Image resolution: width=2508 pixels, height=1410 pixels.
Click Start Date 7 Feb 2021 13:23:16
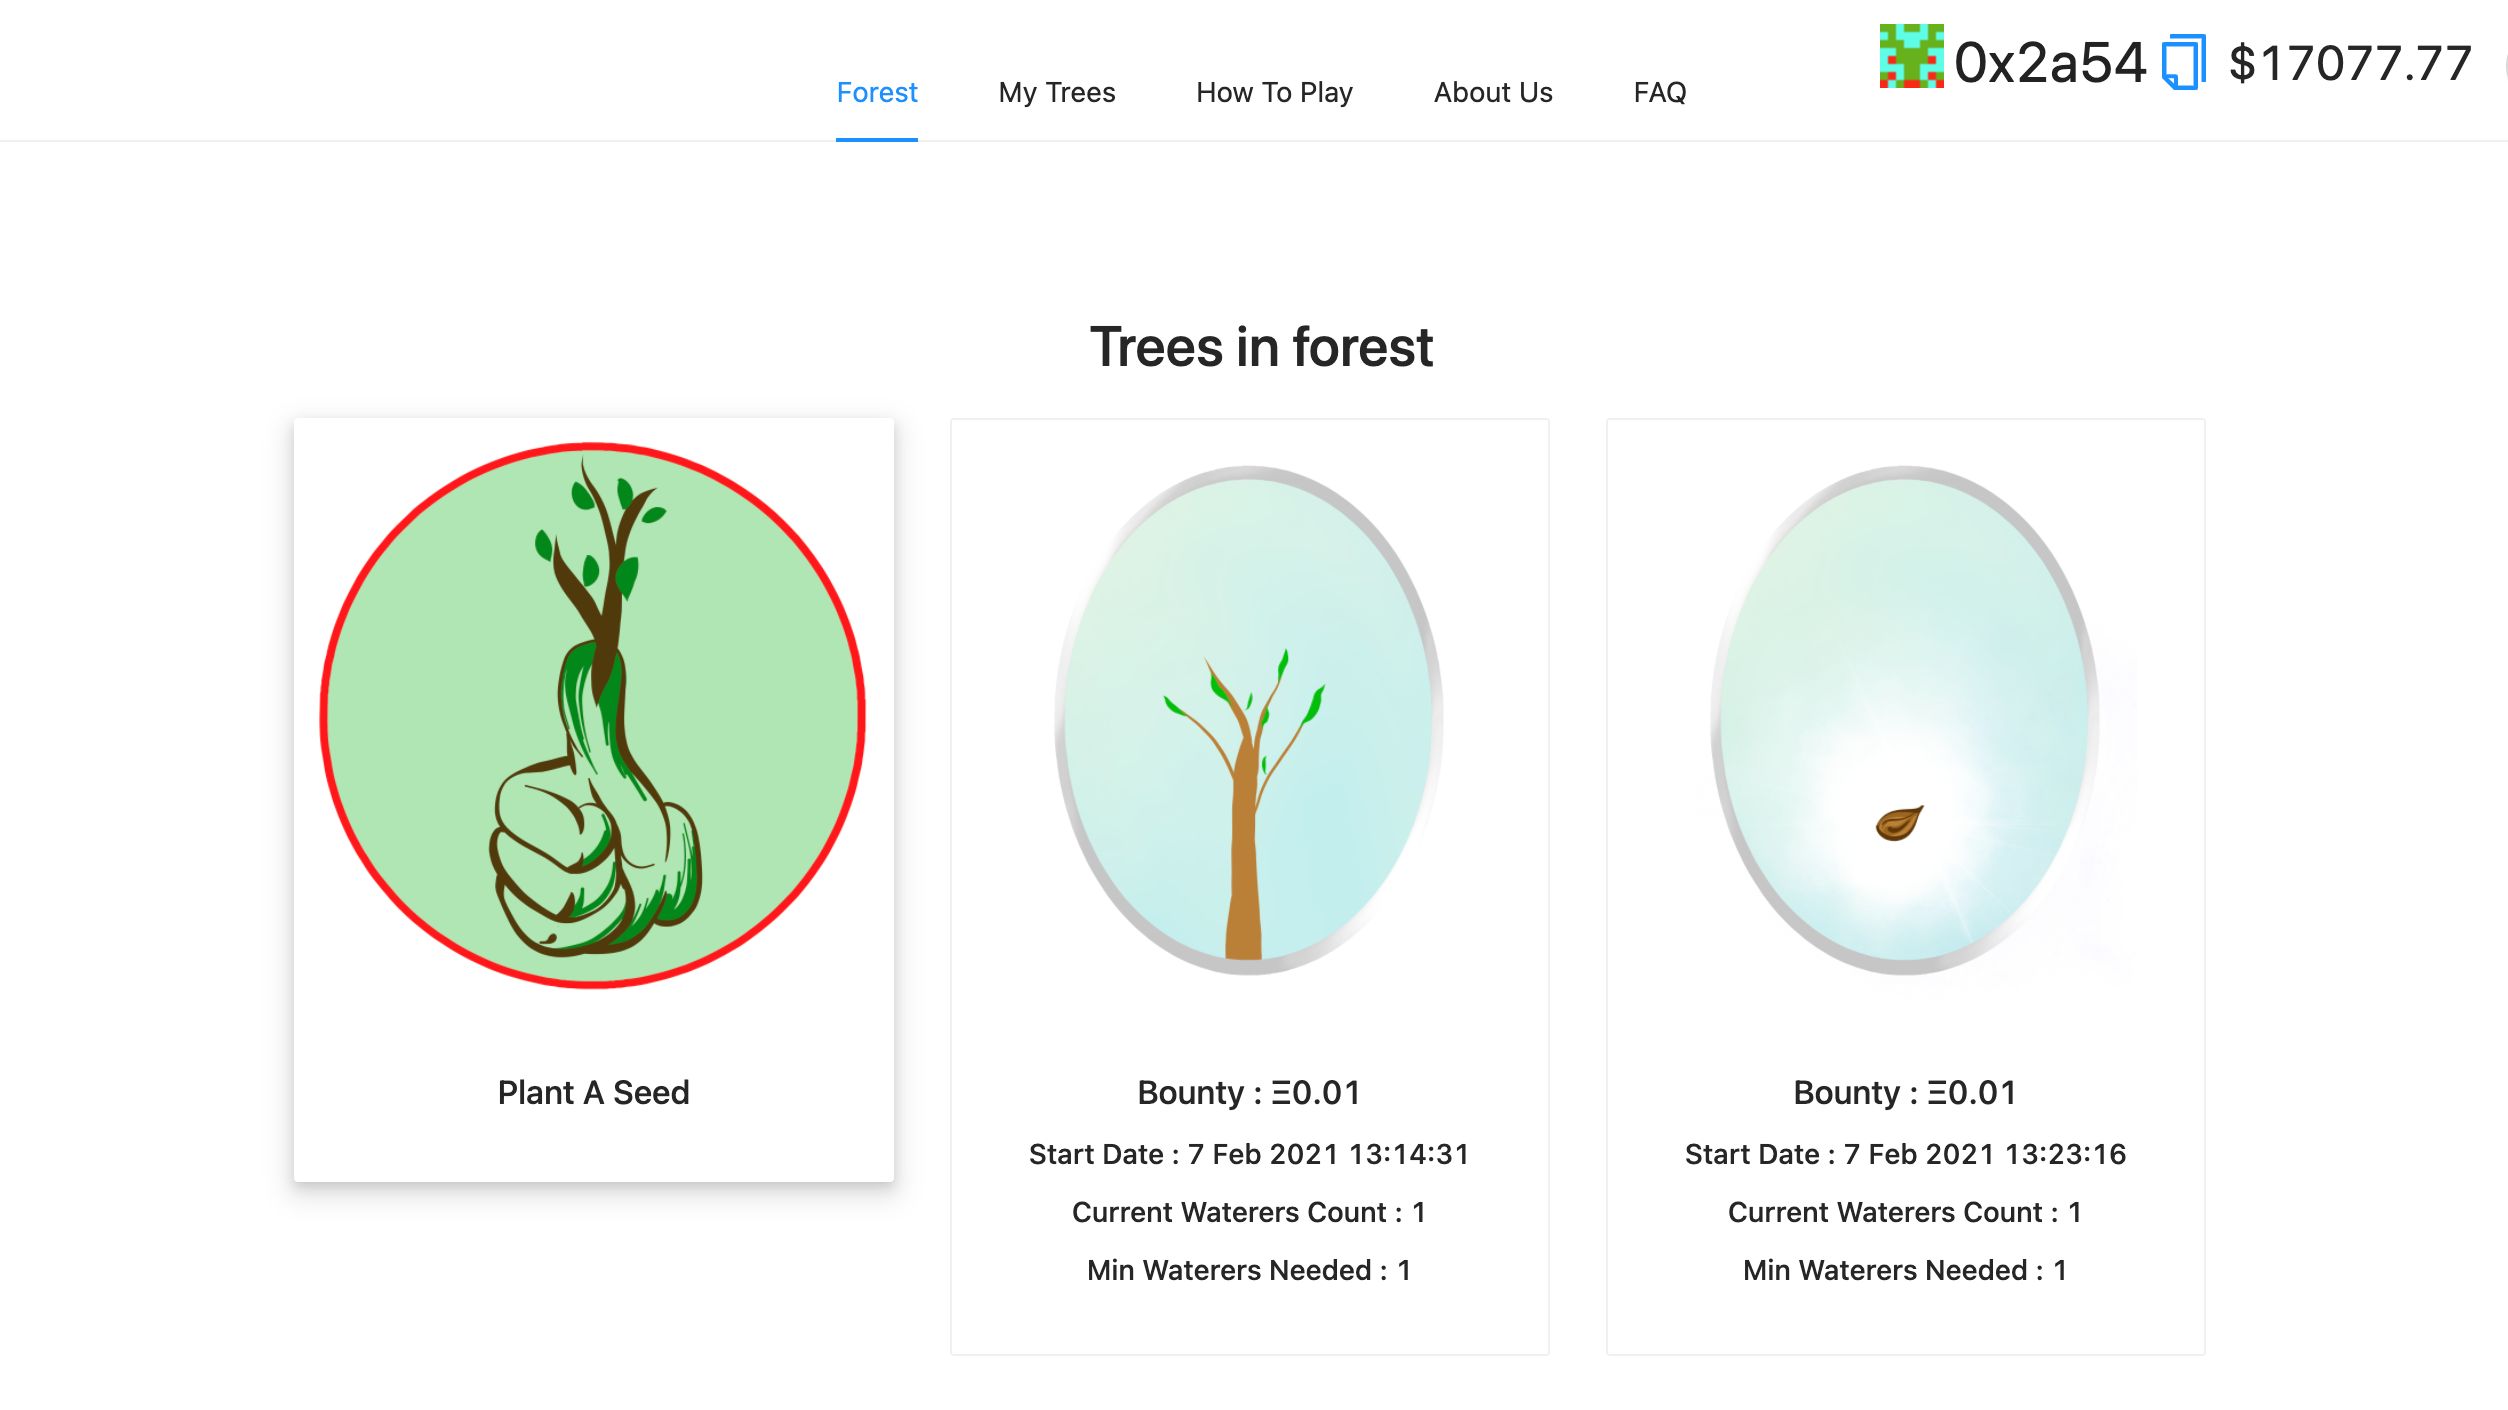click(1905, 1154)
